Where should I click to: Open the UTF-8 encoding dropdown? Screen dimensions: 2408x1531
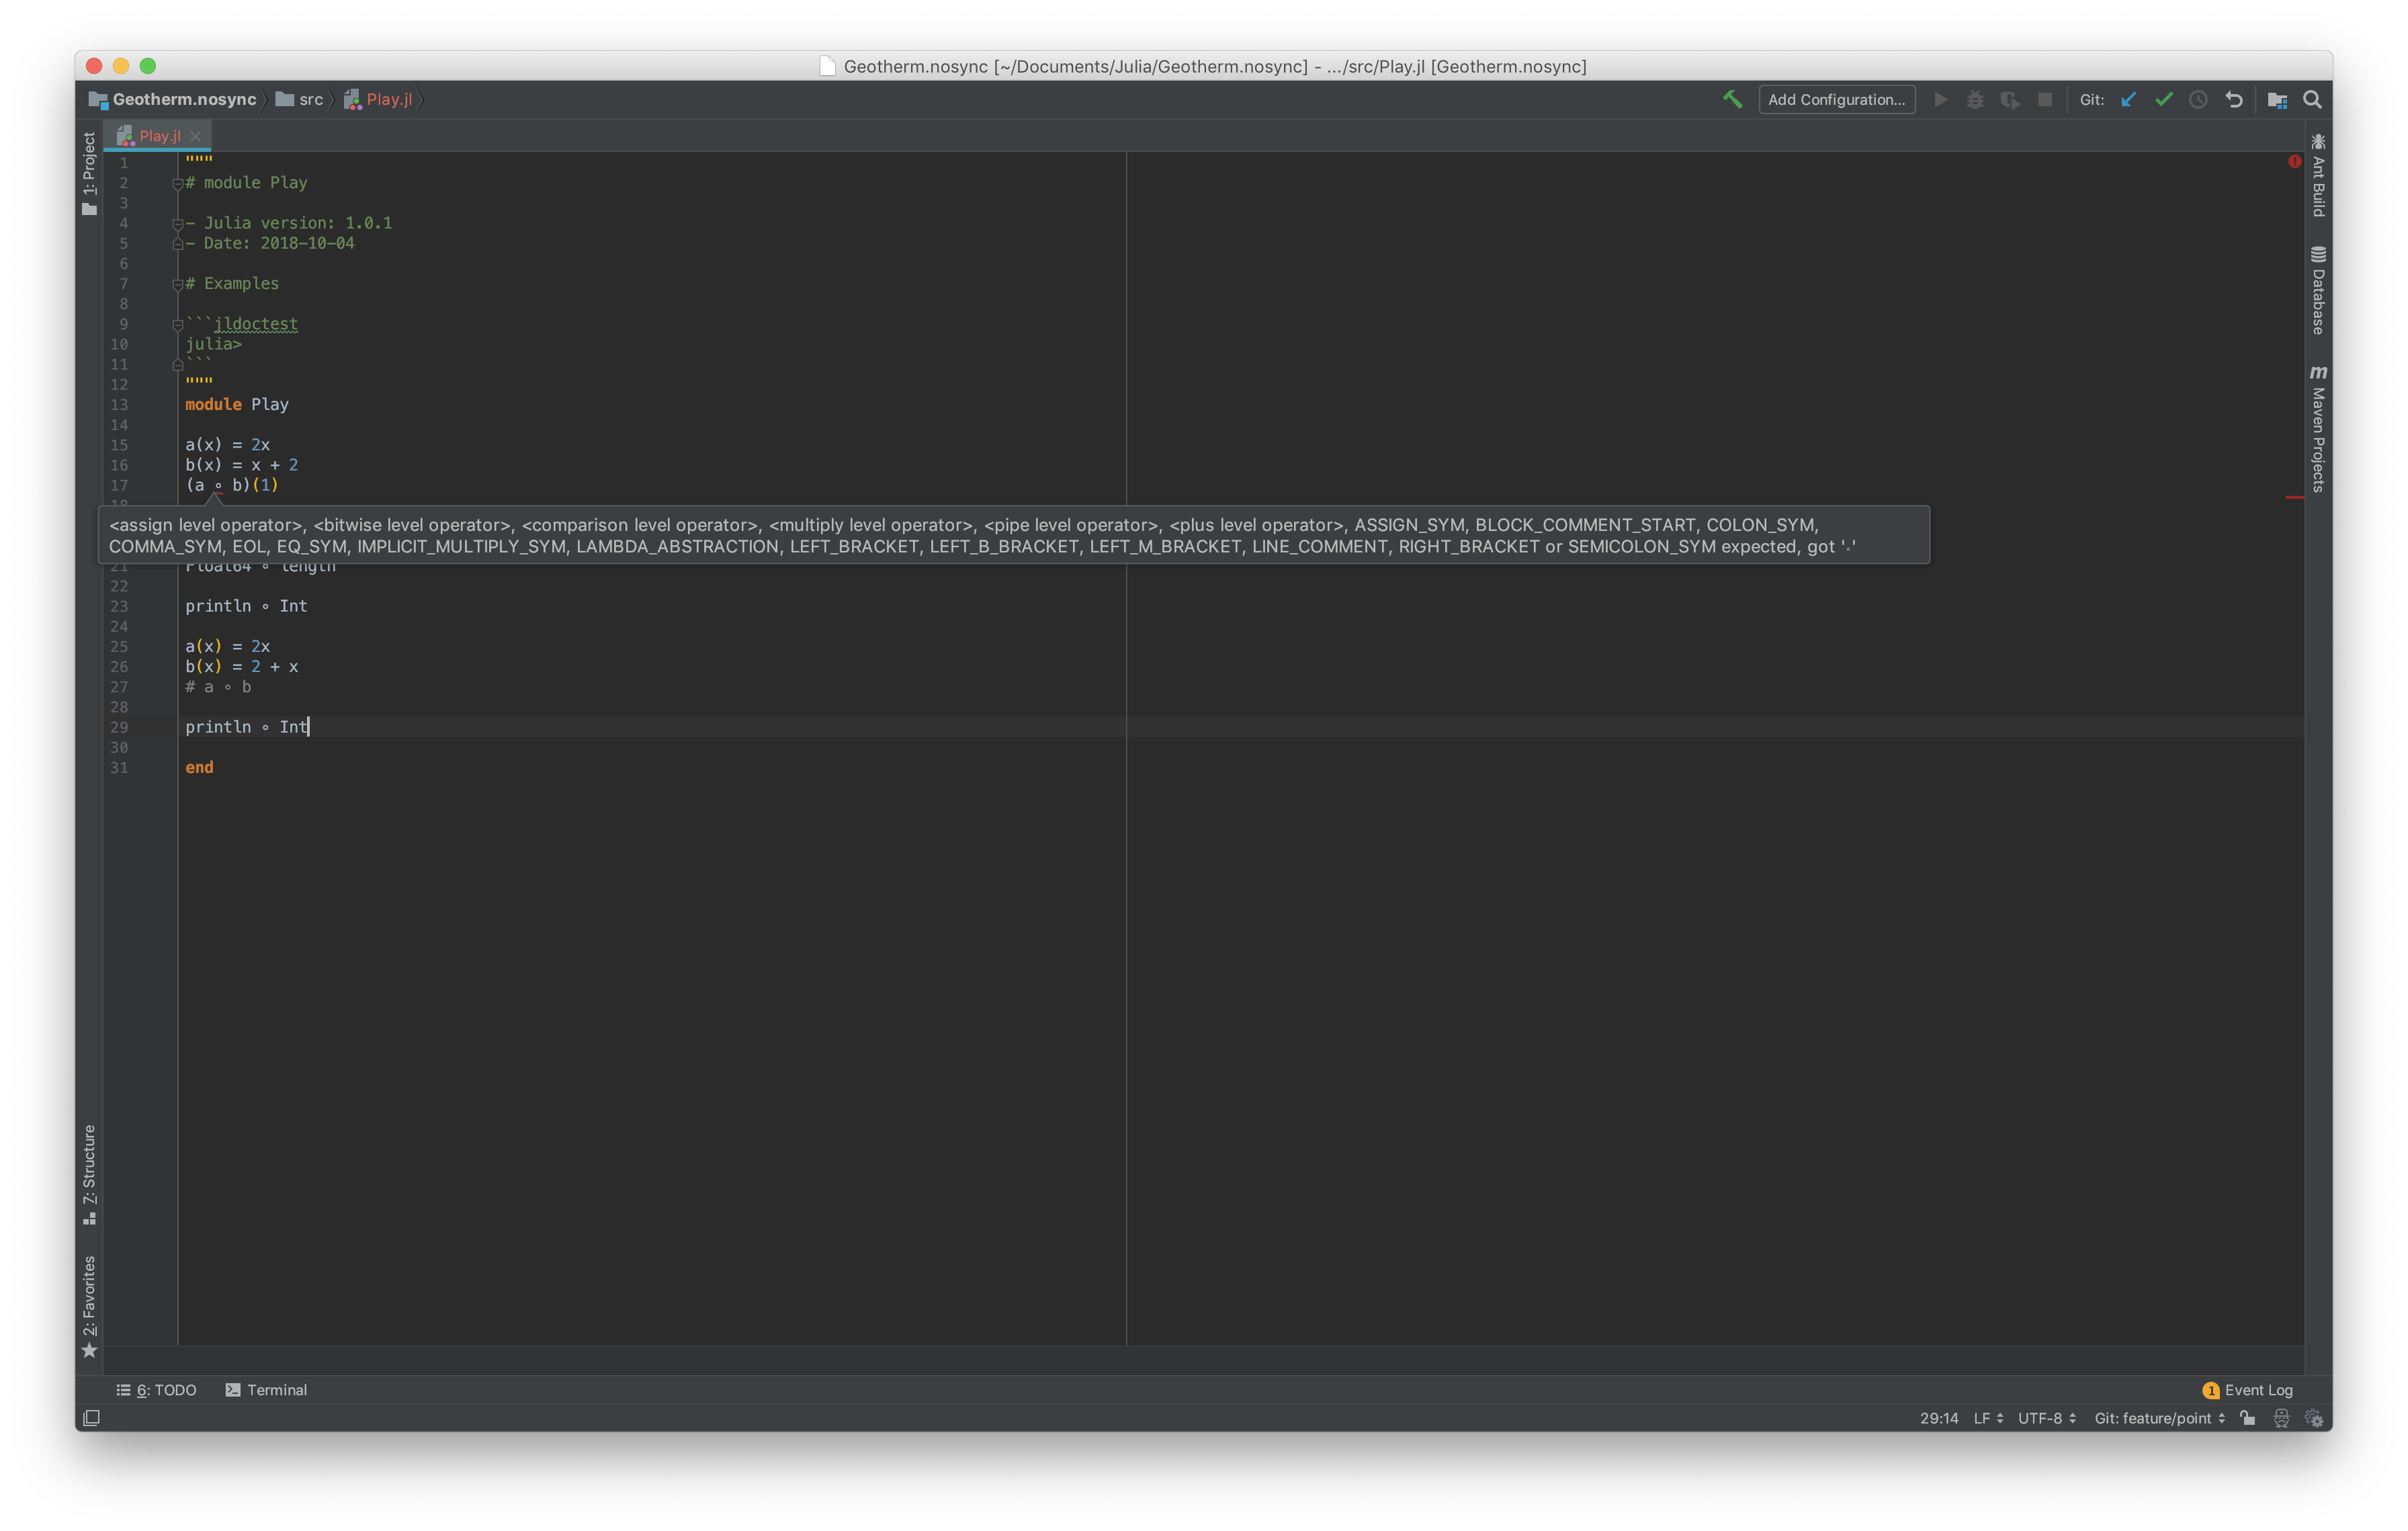click(2043, 1418)
